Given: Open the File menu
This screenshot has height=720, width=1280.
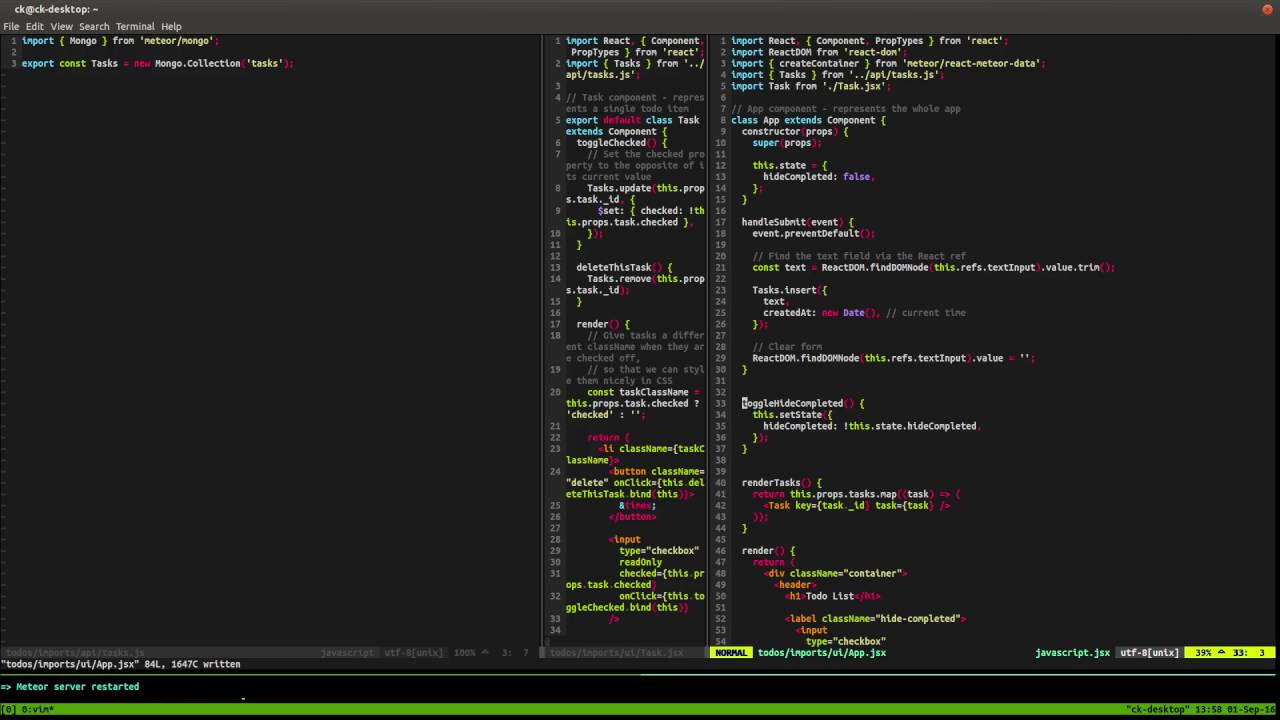Looking at the screenshot, I should [11, 26].
